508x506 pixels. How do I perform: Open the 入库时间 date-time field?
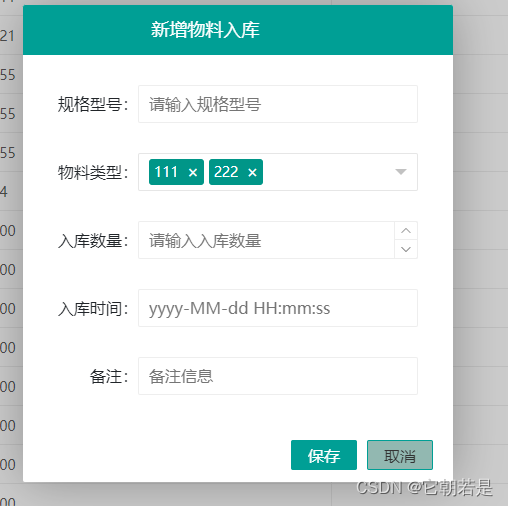pos(278,308)
